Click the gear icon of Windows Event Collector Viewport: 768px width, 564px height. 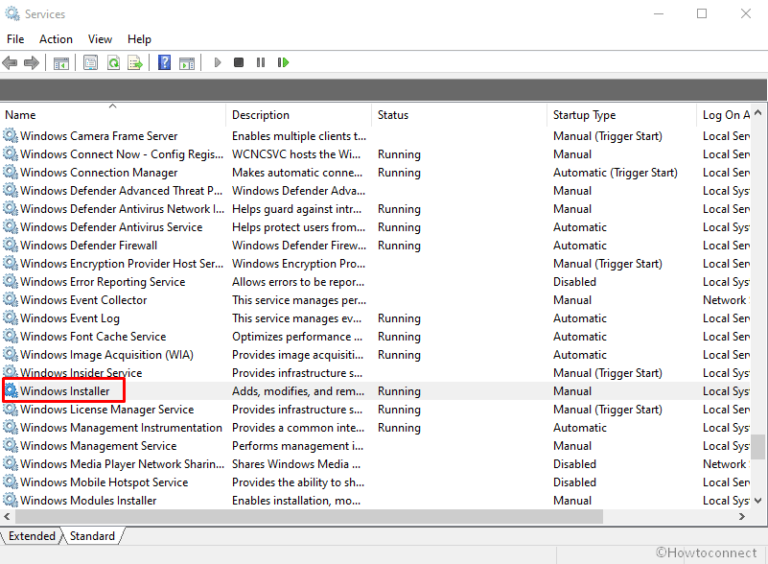click(x=11, y=300)
